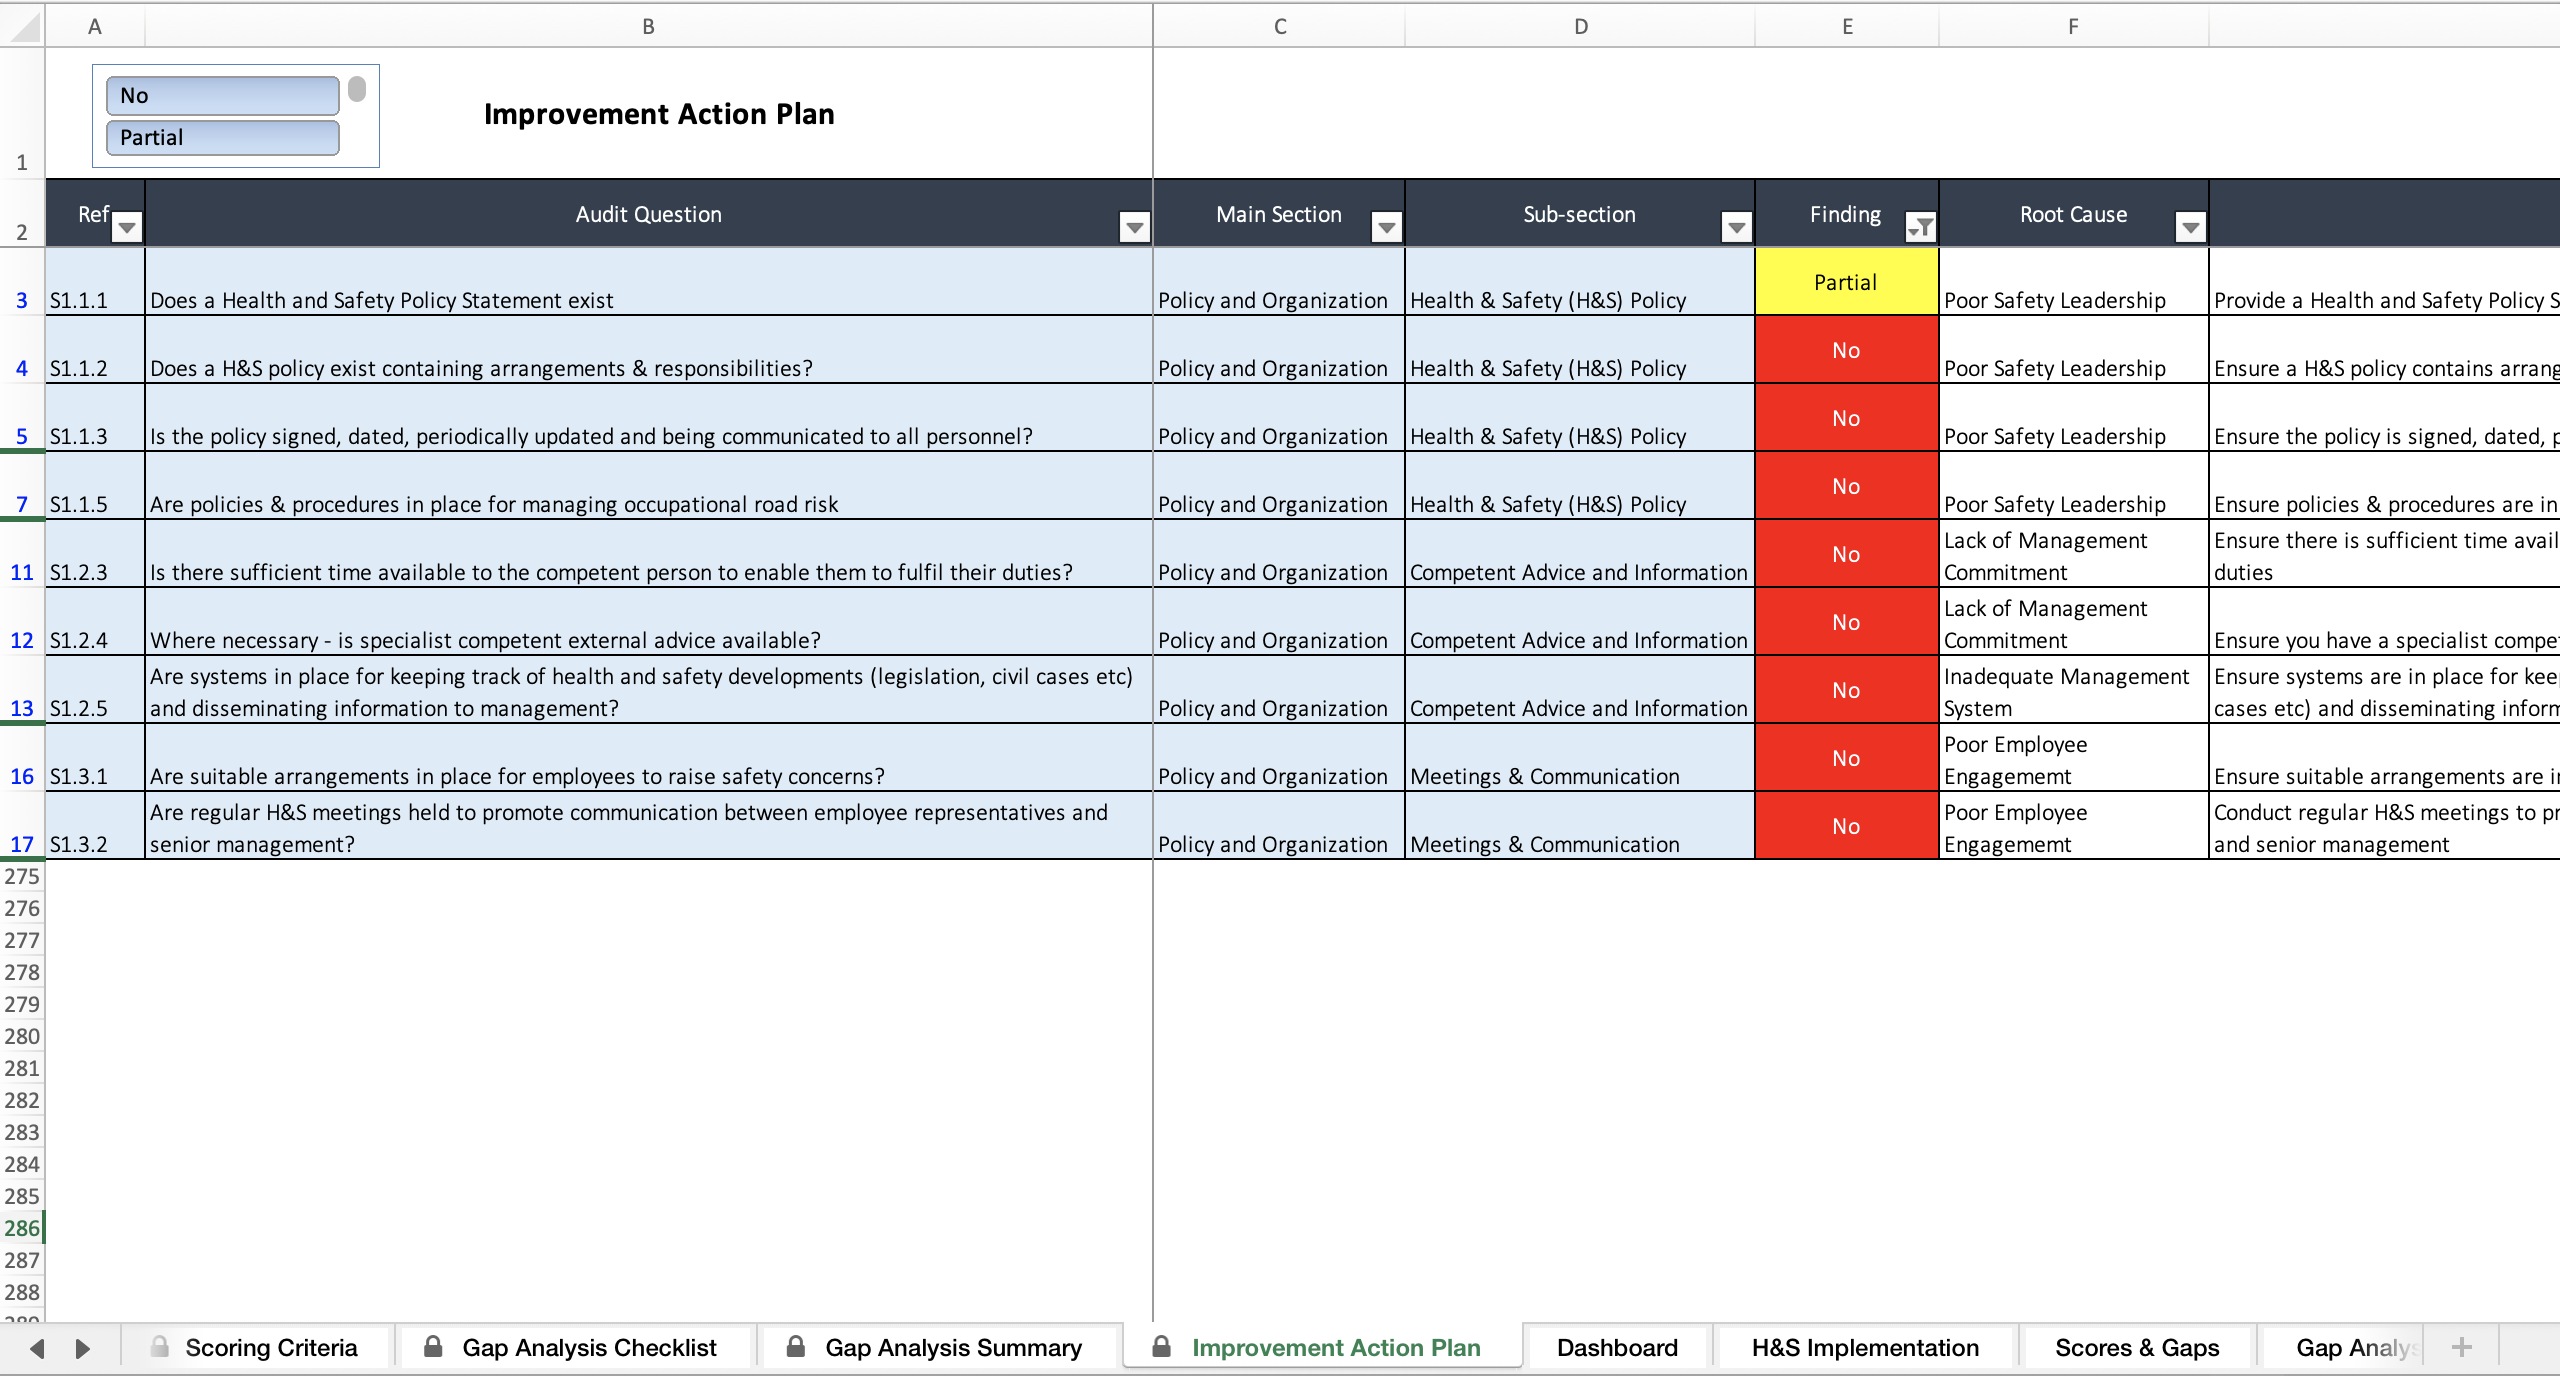The width and height of the screenshot is (2560, 1376).
Task: Open the active Finding filter dropdown
Action: [1921, 228]
